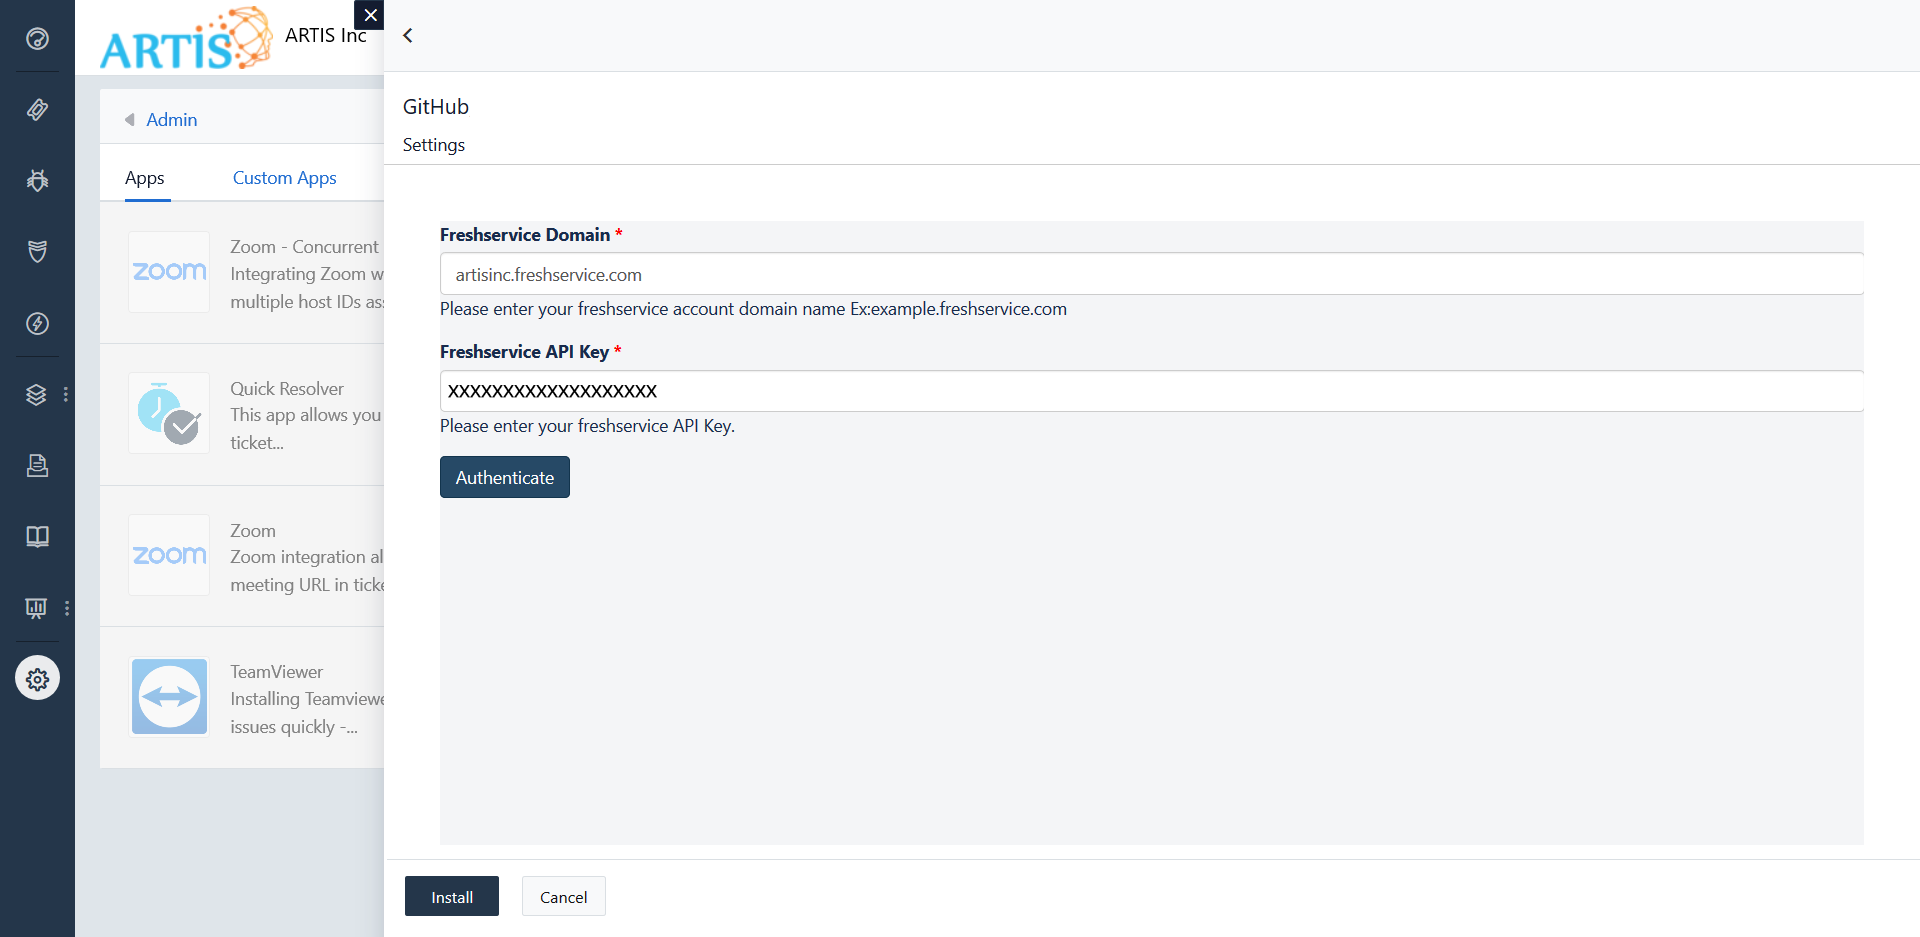Image resolution: width=1920 pixels, height=937 pixels.
Task: Go to Admin breadcrumb link
Action: tap(171, 120)
